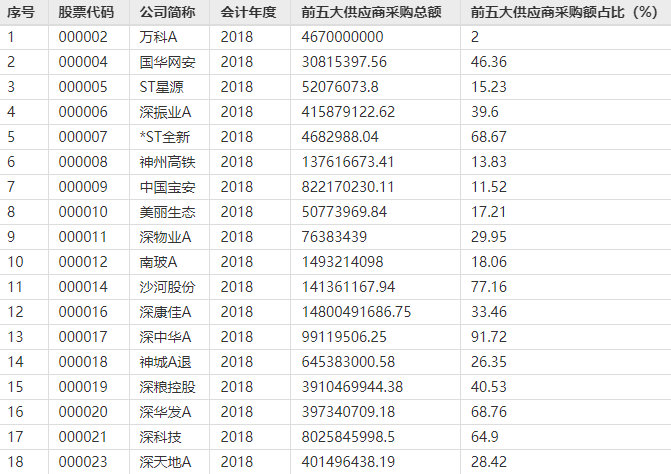Select ratio value 46.36
The image size is (671, 474).
(x=489, y=62)
